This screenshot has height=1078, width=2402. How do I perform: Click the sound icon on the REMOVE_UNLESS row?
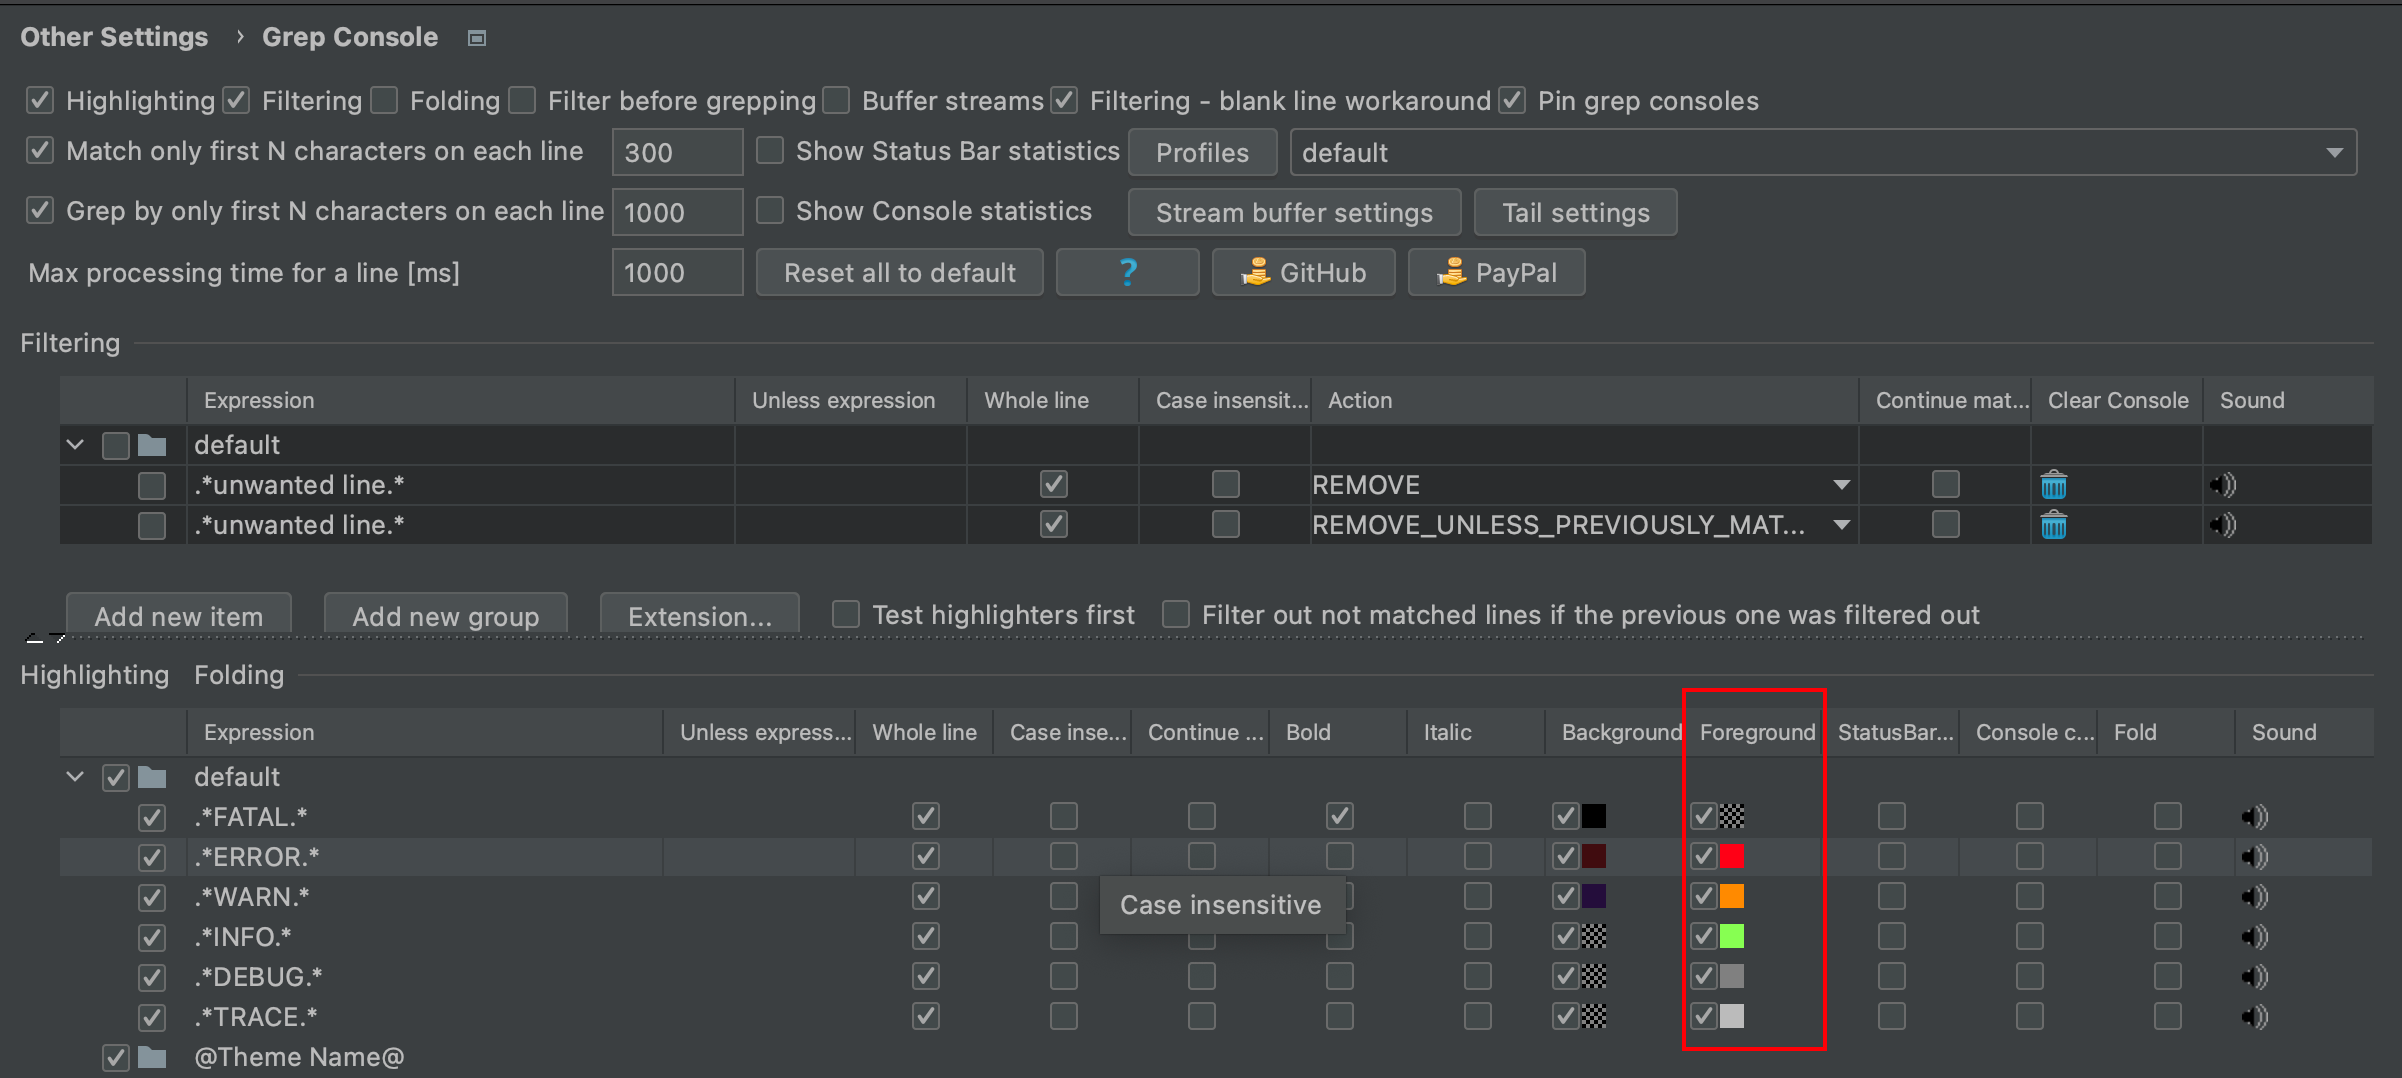click(x=2222, y=525)
